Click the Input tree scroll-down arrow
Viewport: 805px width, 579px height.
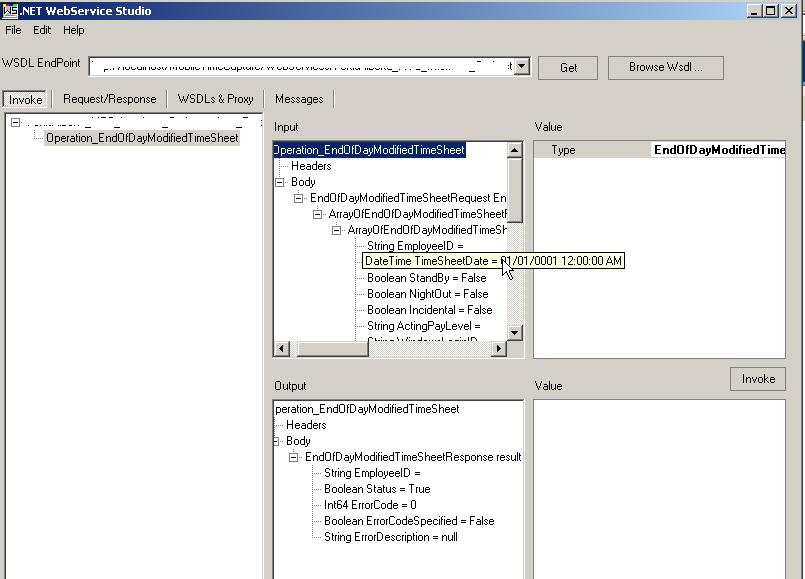(514, 333)
